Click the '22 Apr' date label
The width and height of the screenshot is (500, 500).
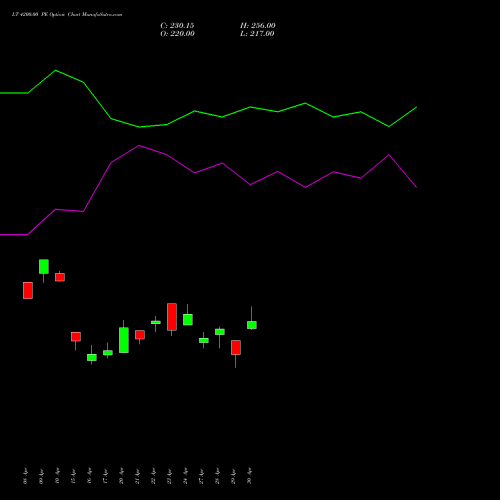[x=153, y=476]
